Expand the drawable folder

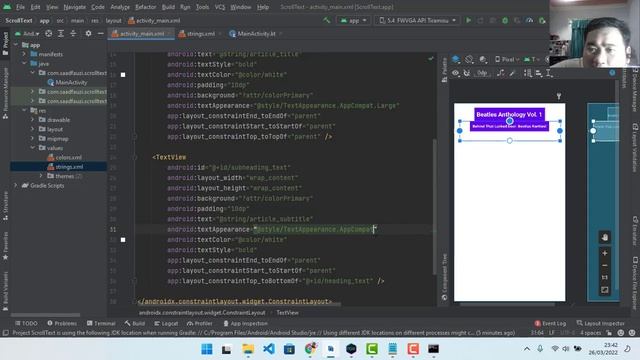click(x=33, y=120)
